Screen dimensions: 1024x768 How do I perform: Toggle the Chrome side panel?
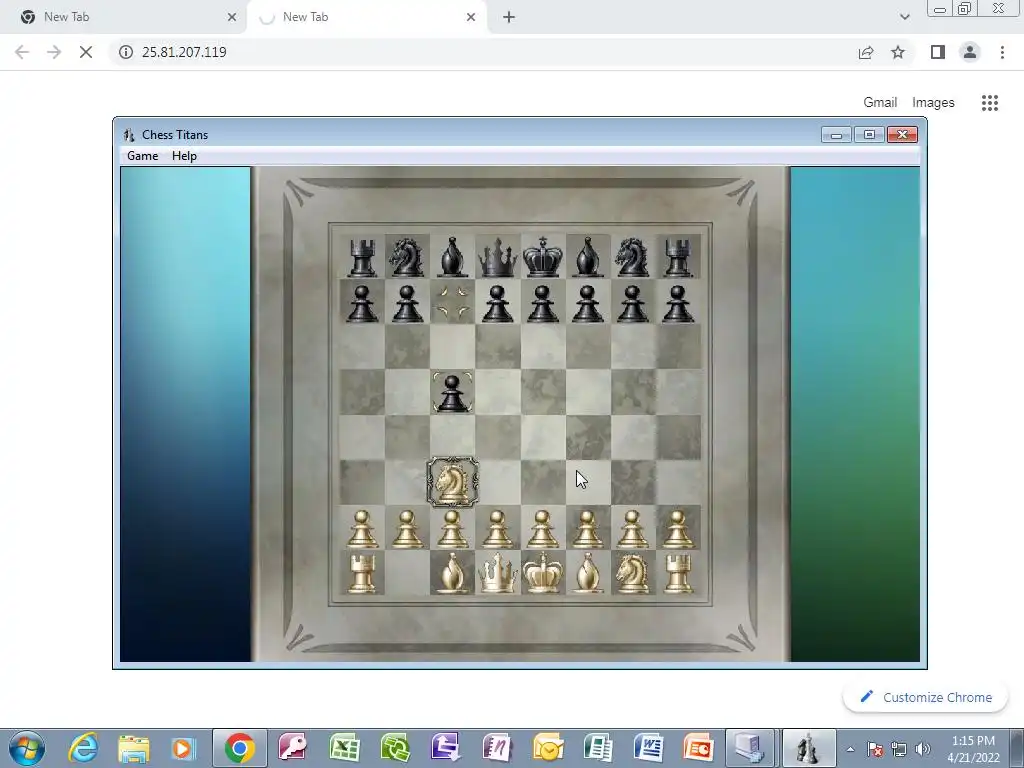tap(938, 52)
